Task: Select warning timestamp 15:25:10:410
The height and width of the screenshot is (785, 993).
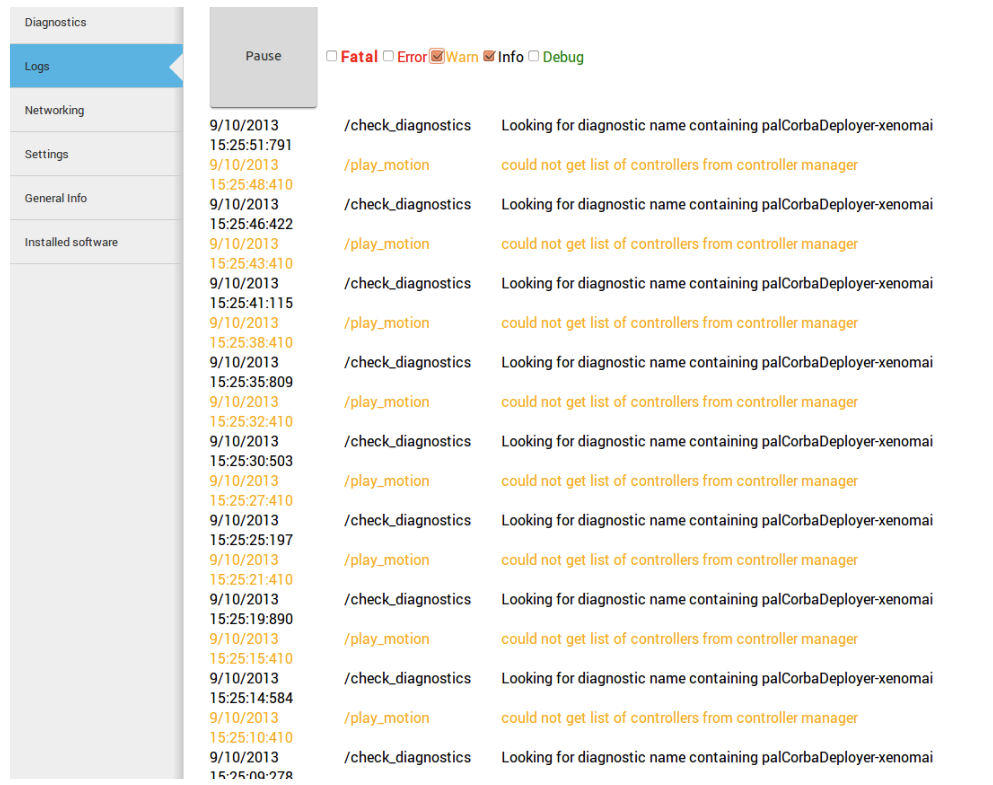Action: click(251, 738)
